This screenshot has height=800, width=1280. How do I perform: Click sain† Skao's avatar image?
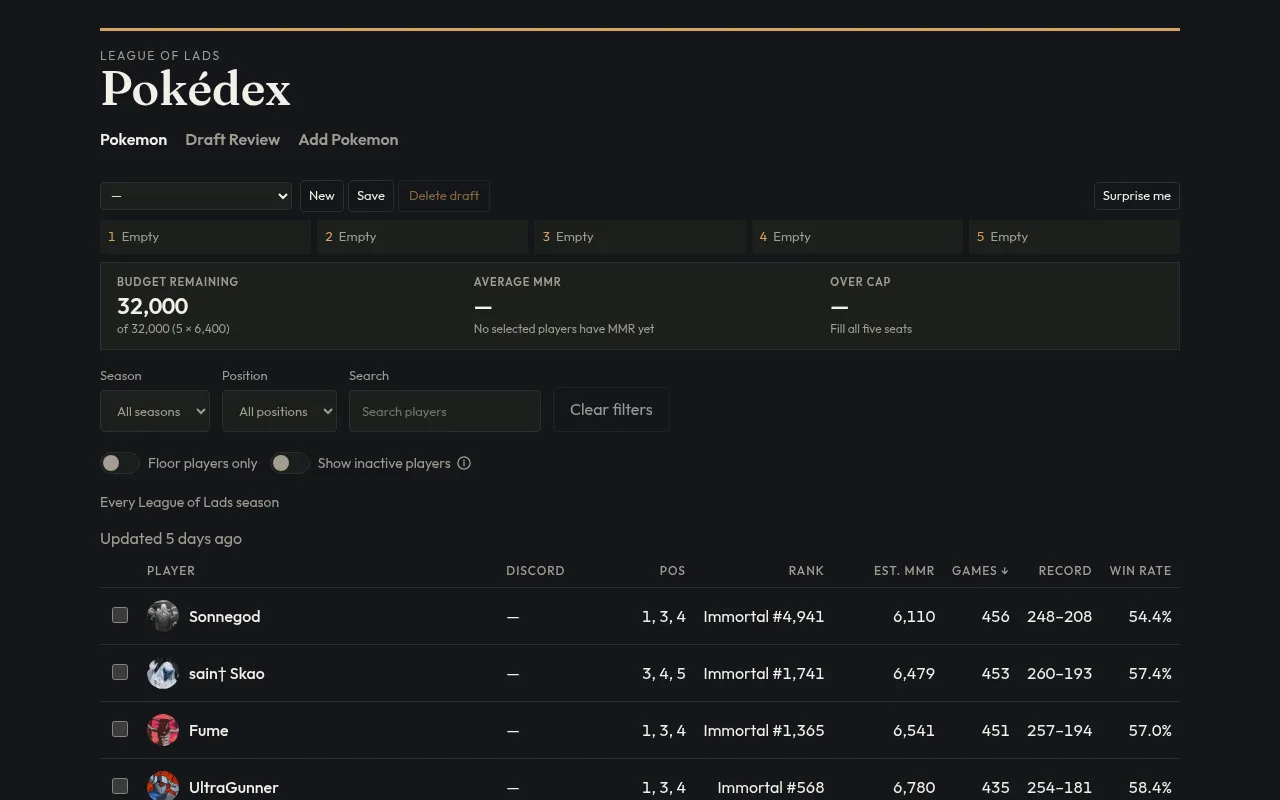[x=163, y=673]
